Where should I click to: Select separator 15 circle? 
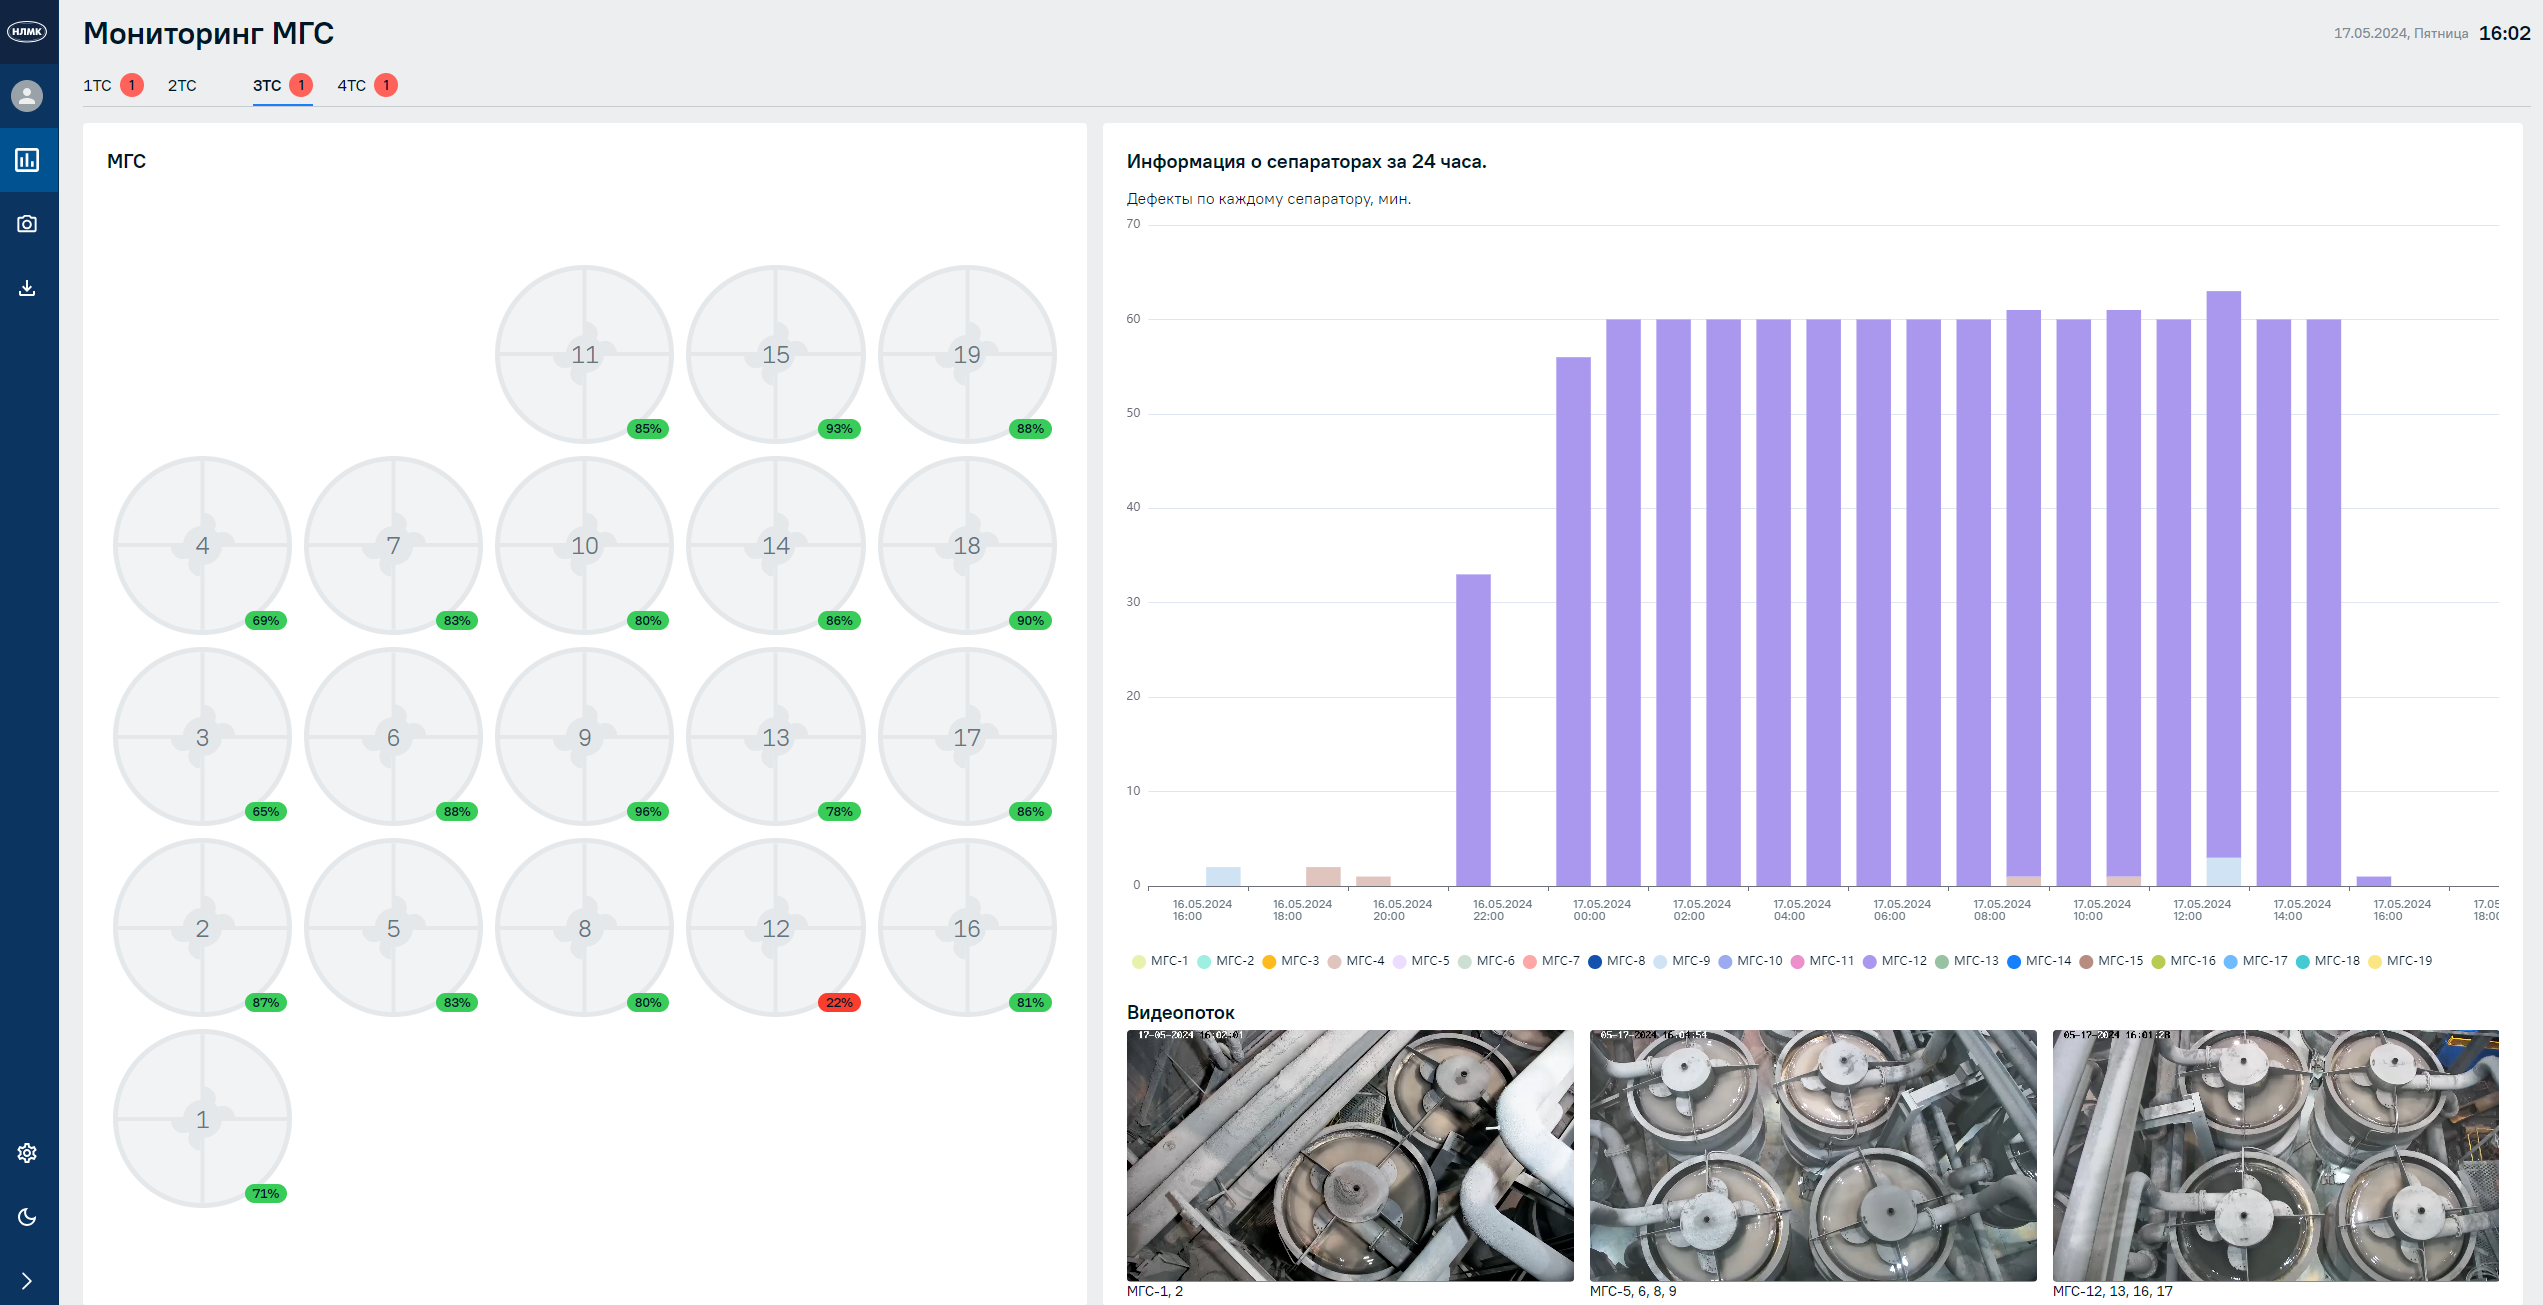coord(776,354)
